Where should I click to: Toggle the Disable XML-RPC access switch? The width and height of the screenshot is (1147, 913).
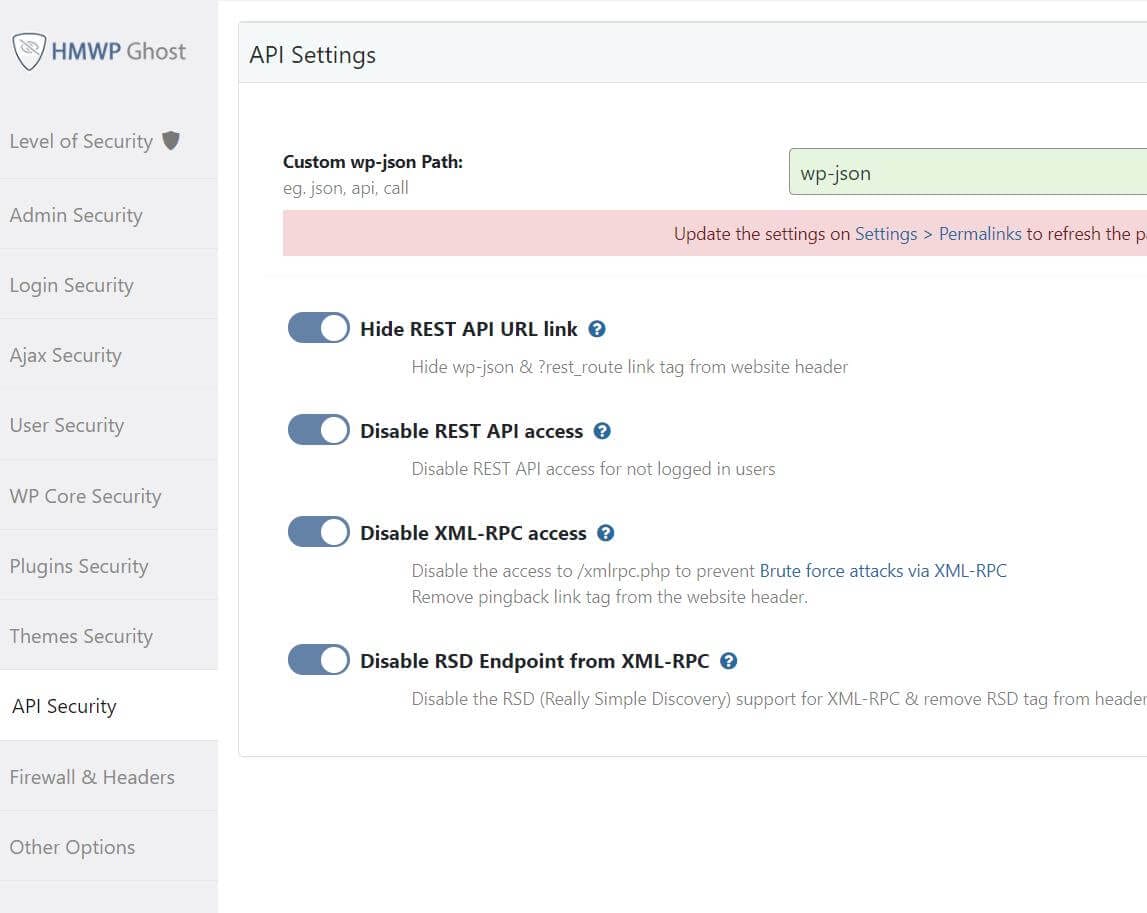pyautogui.click(x=319, y=532)
